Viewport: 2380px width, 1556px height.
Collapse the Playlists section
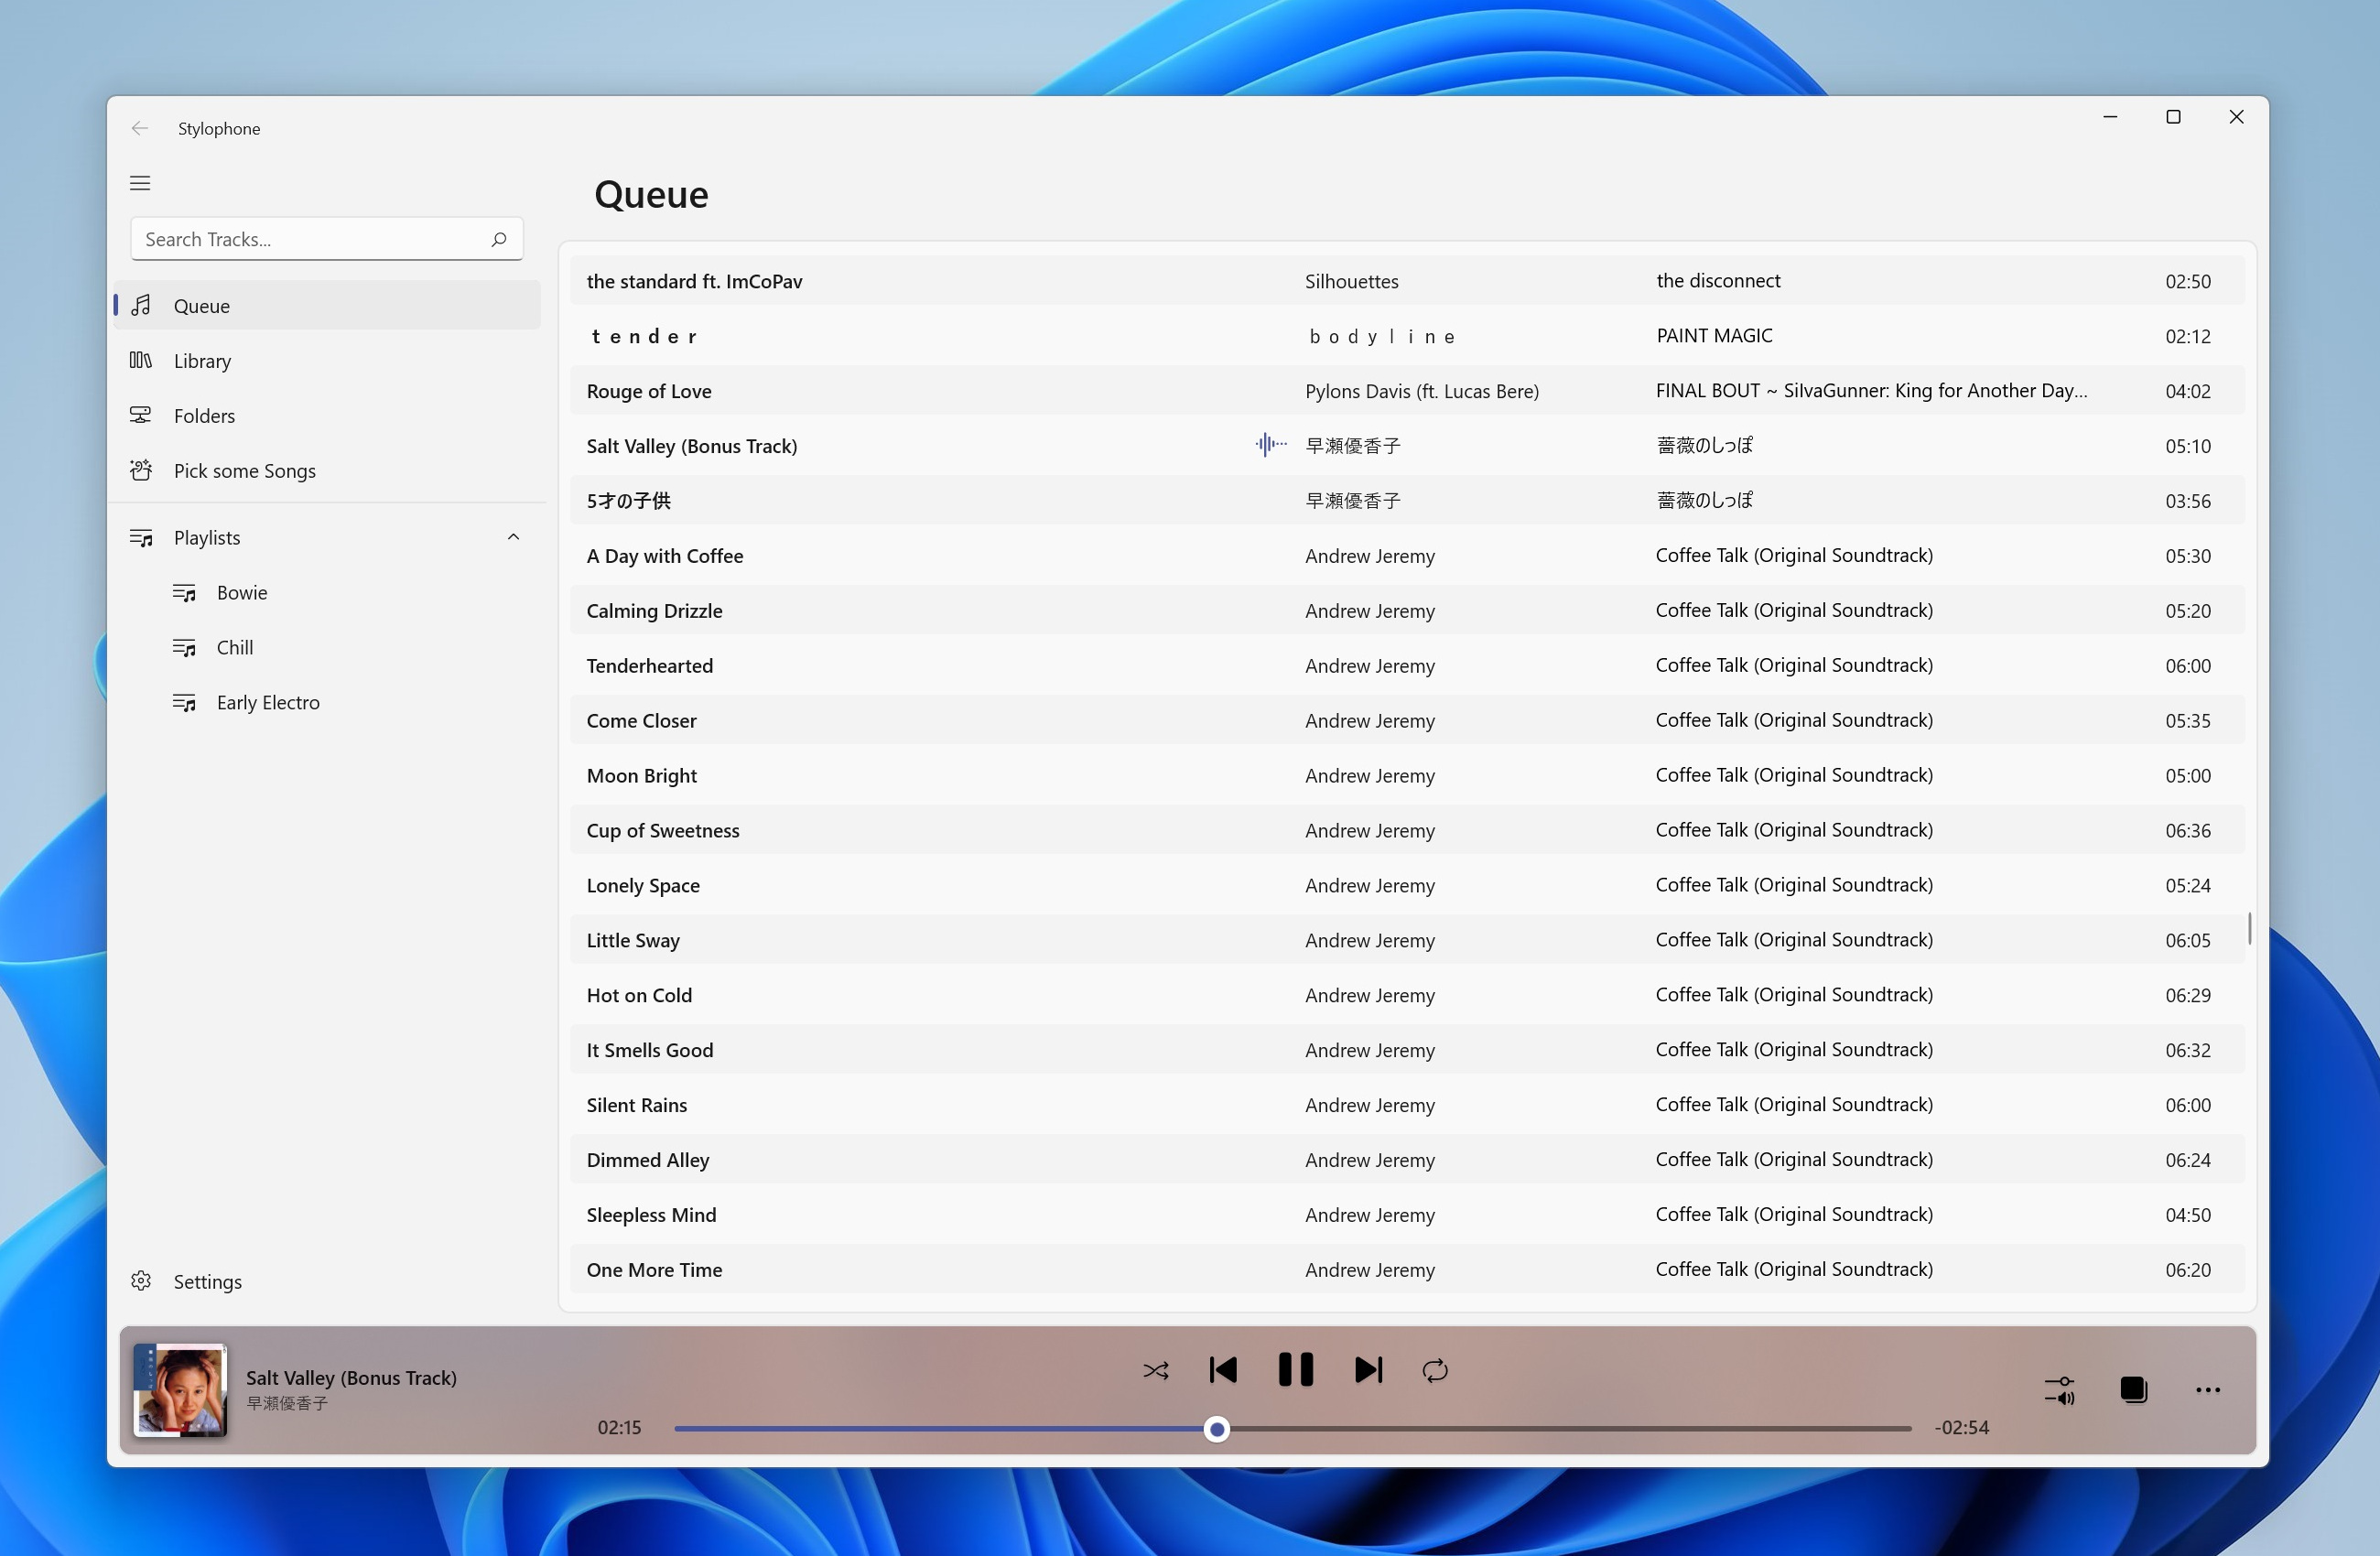[513, 537]
